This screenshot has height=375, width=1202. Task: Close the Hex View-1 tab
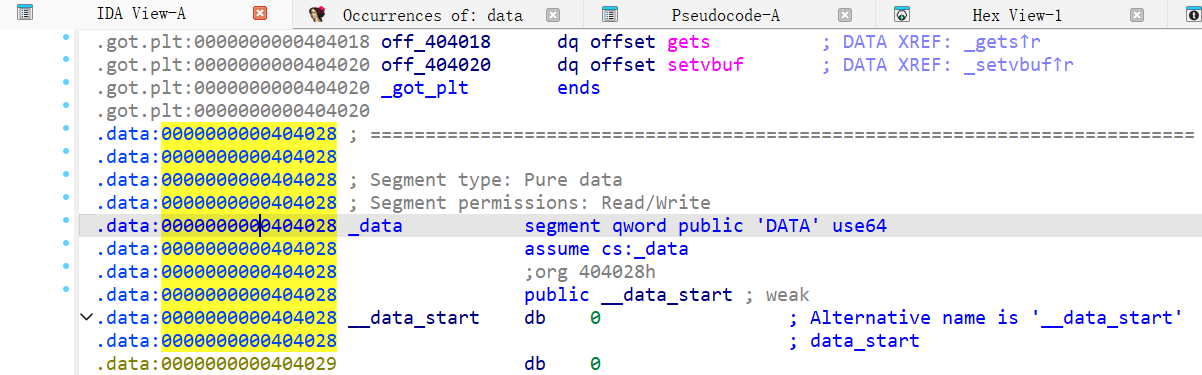coord(1137,15)
